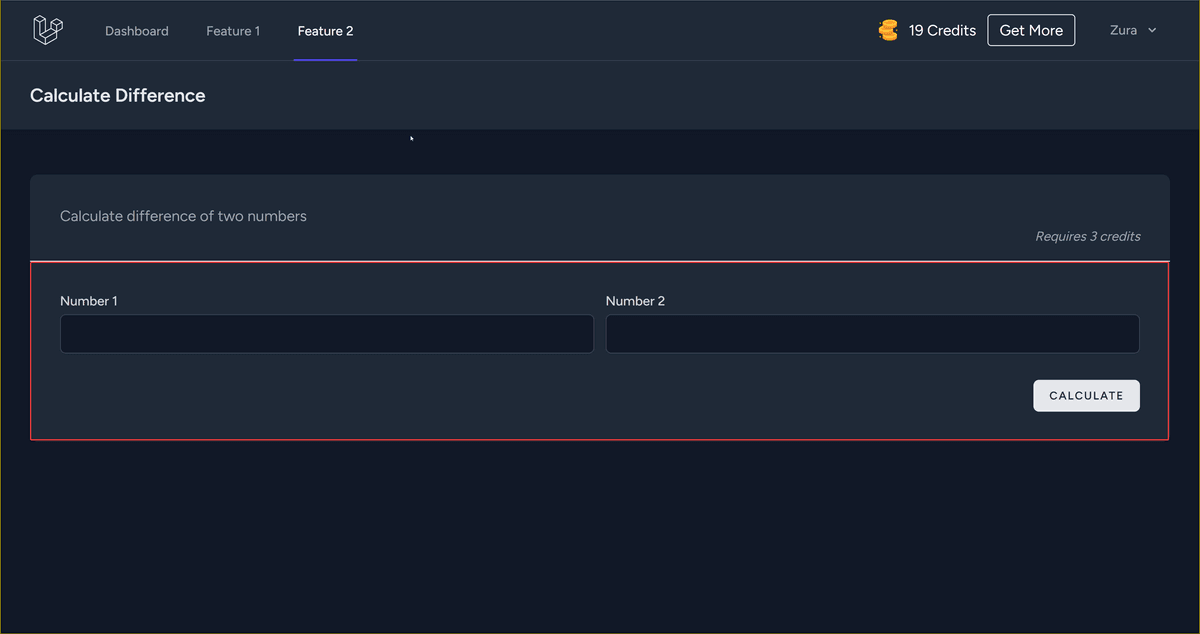The width and height of the screenshot is (1200, 634).
Task: Click empty navbar space right of Feature 2
Action: tap(600, 31)
